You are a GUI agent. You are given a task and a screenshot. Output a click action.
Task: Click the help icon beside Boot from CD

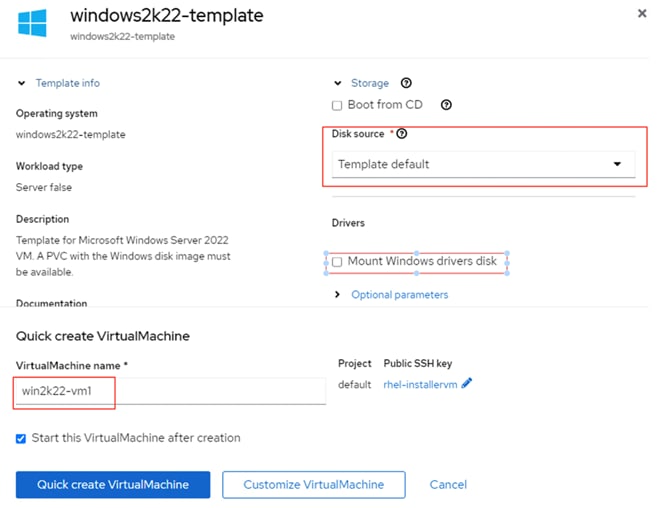[x=446, y=105]
